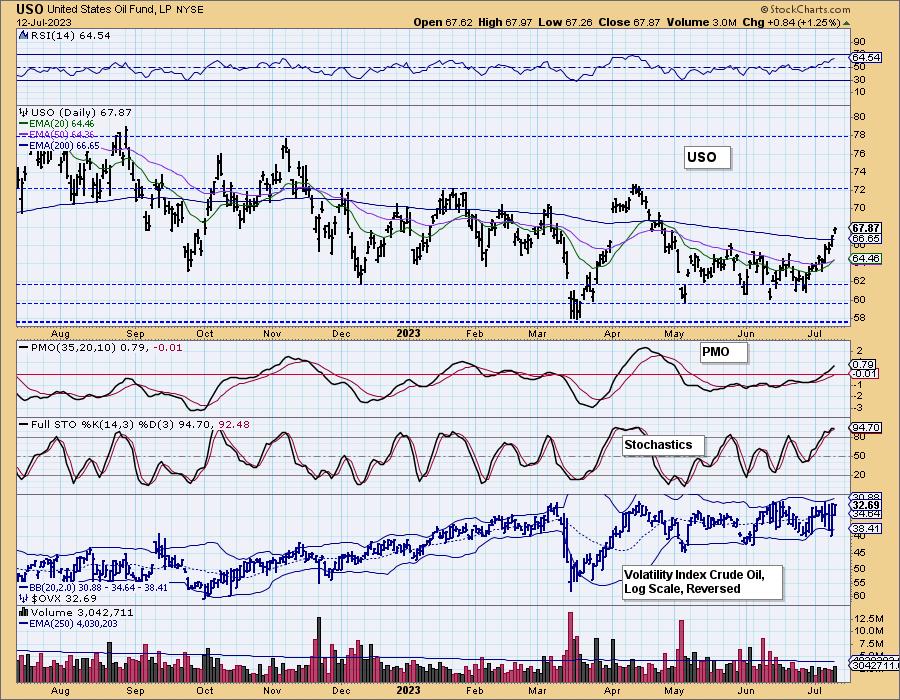Click the 90 label on RSI axis
Image resolution: width=900 pixels, height=700 pixels.
click(860, 41)
